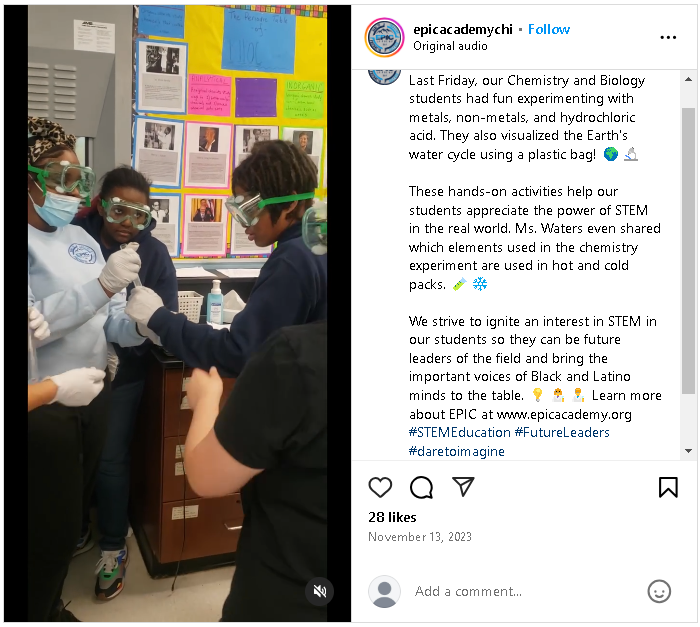Click the November 13, 2023 timestamp
The width and height of the screenshot is (700, 627).
coord(420,537)
